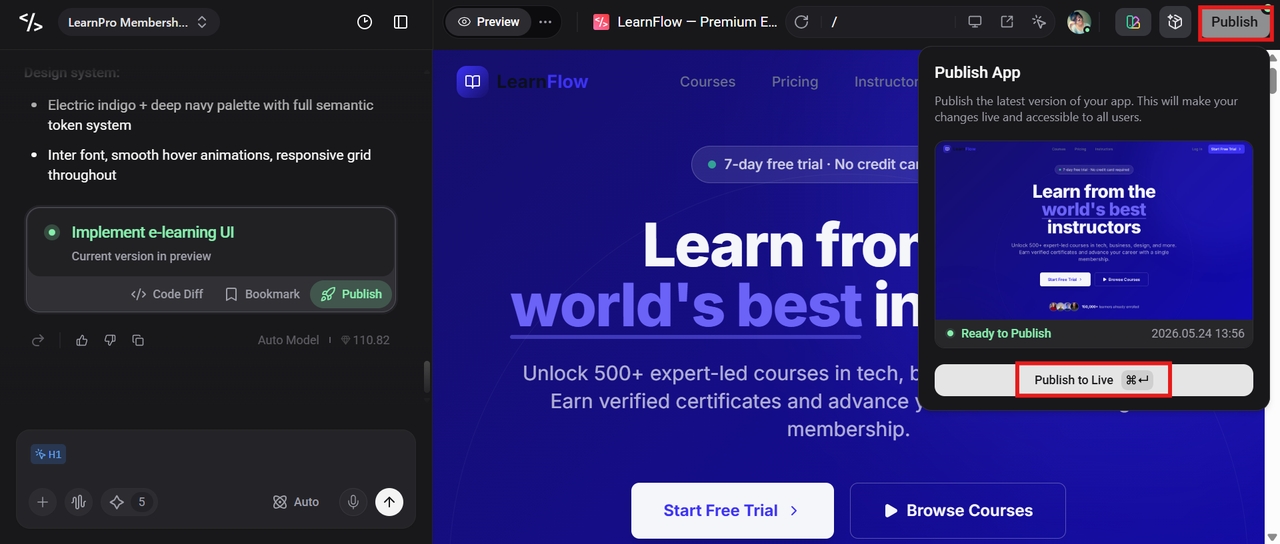Click the green rocket Publish button in chat
The image size is (1280, 544).
pos(351,294)
